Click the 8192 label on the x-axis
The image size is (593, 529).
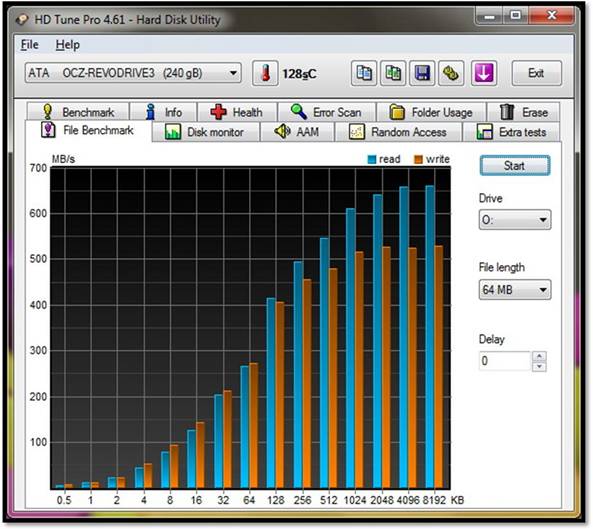pyautogui.click(x=434, y=500)
